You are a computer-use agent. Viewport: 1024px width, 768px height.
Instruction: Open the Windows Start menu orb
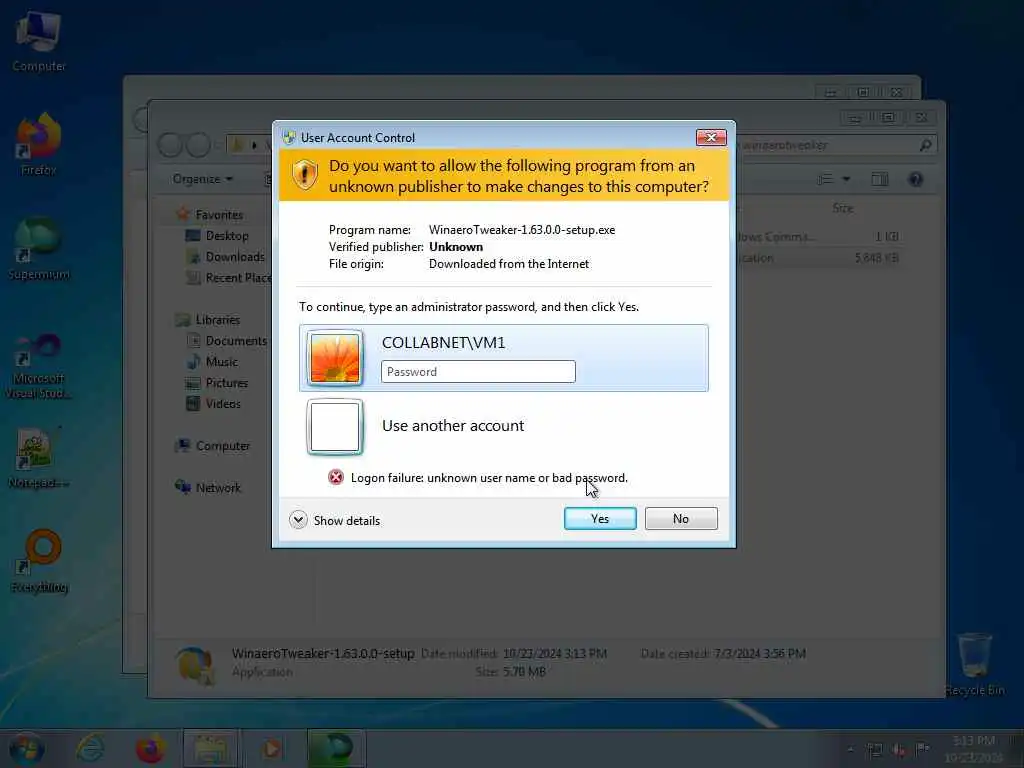click(27, 748)
